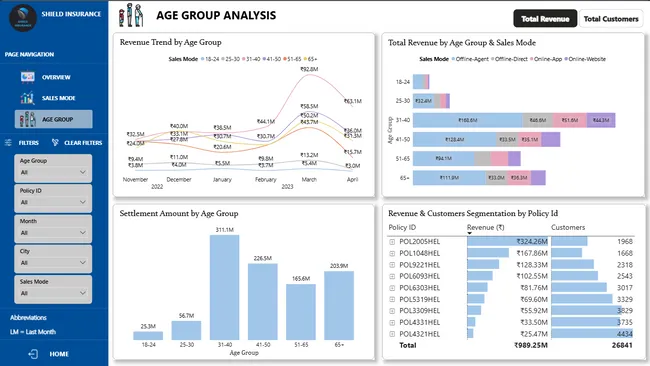Expand the POL6303HEL policy row
The height and width of the screenshot is (366, 650).
pos(392,288)
